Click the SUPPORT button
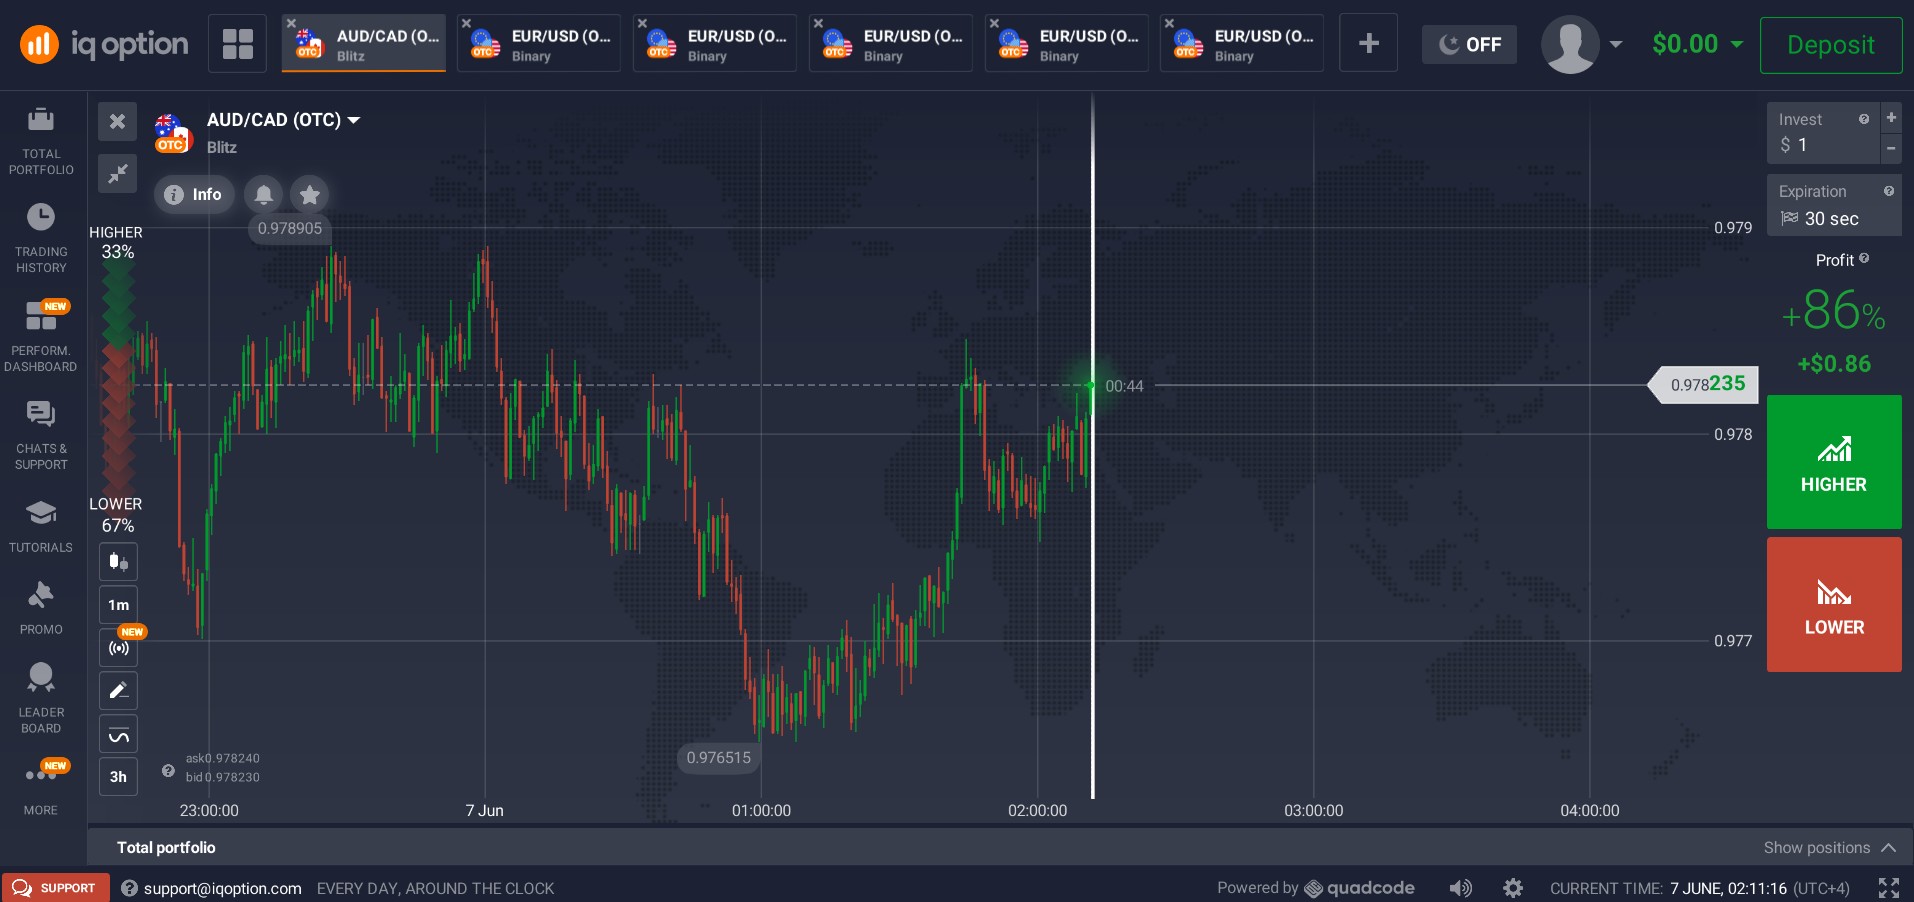 point(55,888)
